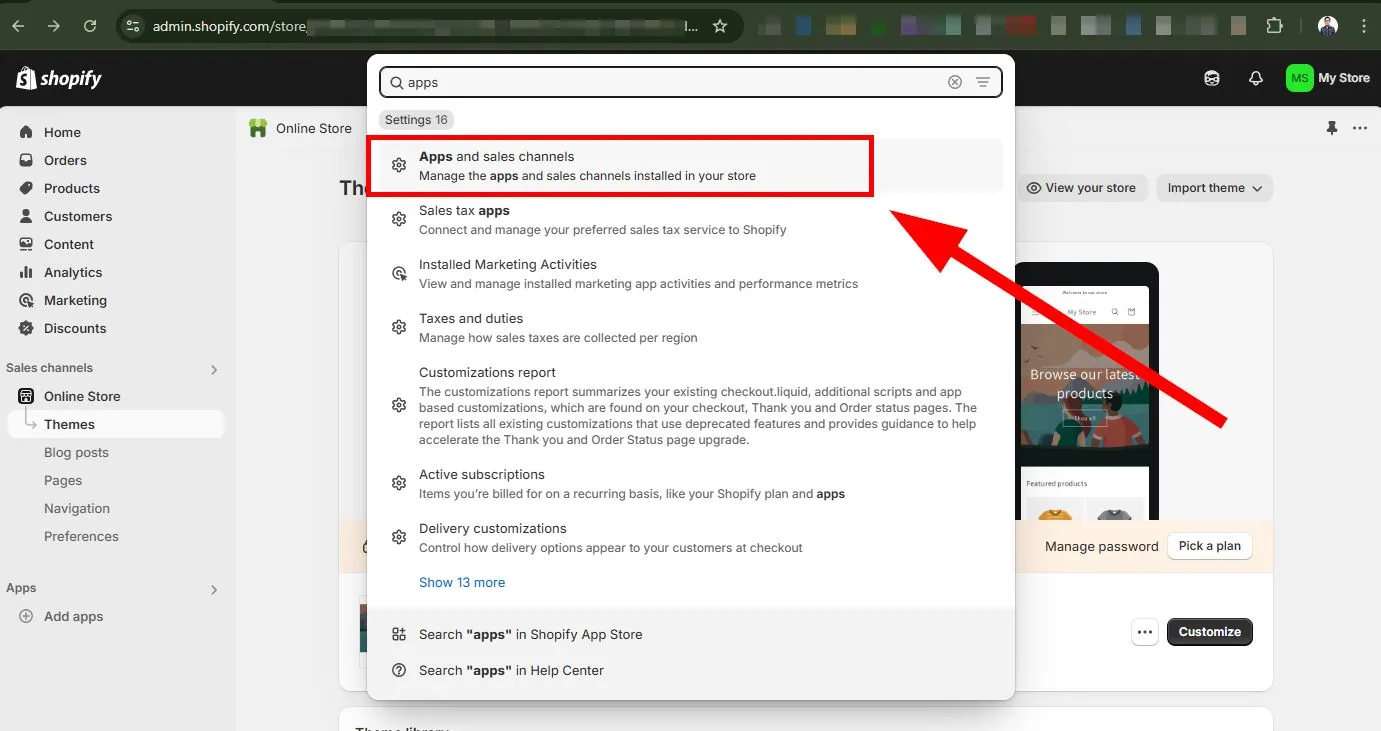
Task: Open the Show 13 more link
Action: click(462, 582)
